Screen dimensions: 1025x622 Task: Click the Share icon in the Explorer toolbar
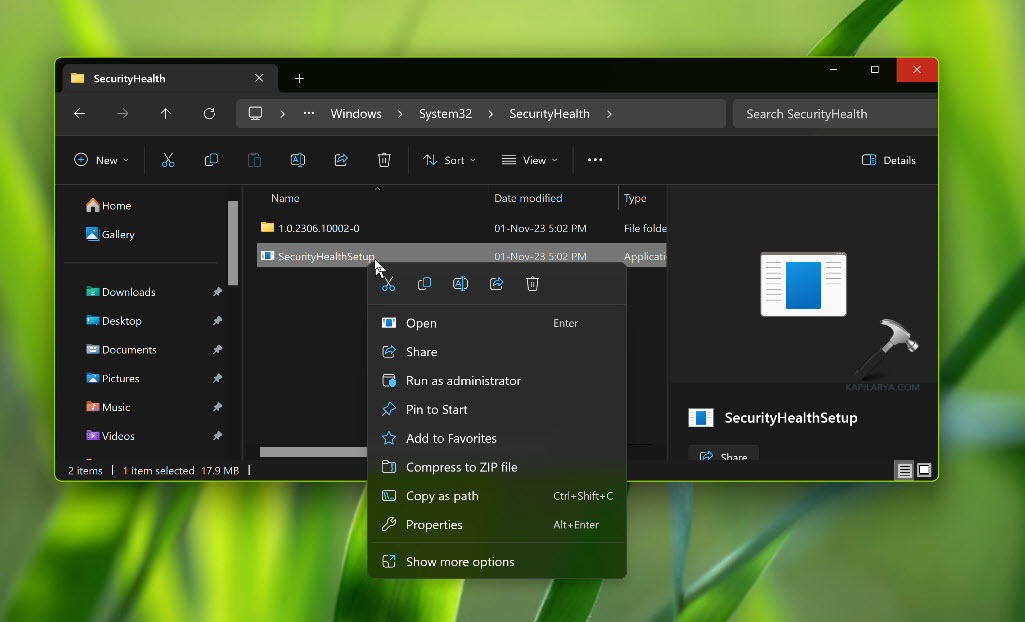pos(341,160)
